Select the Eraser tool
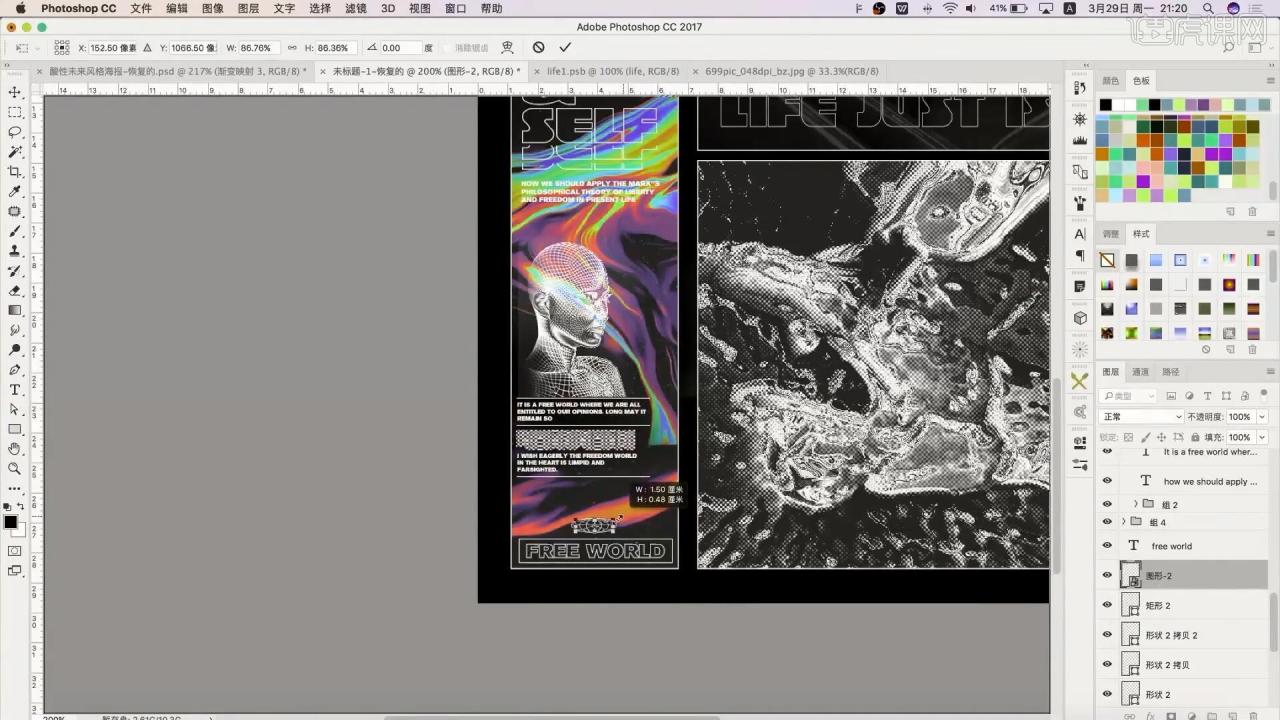The width and height of the screenshot is (1280, 720). pos(15,290)
